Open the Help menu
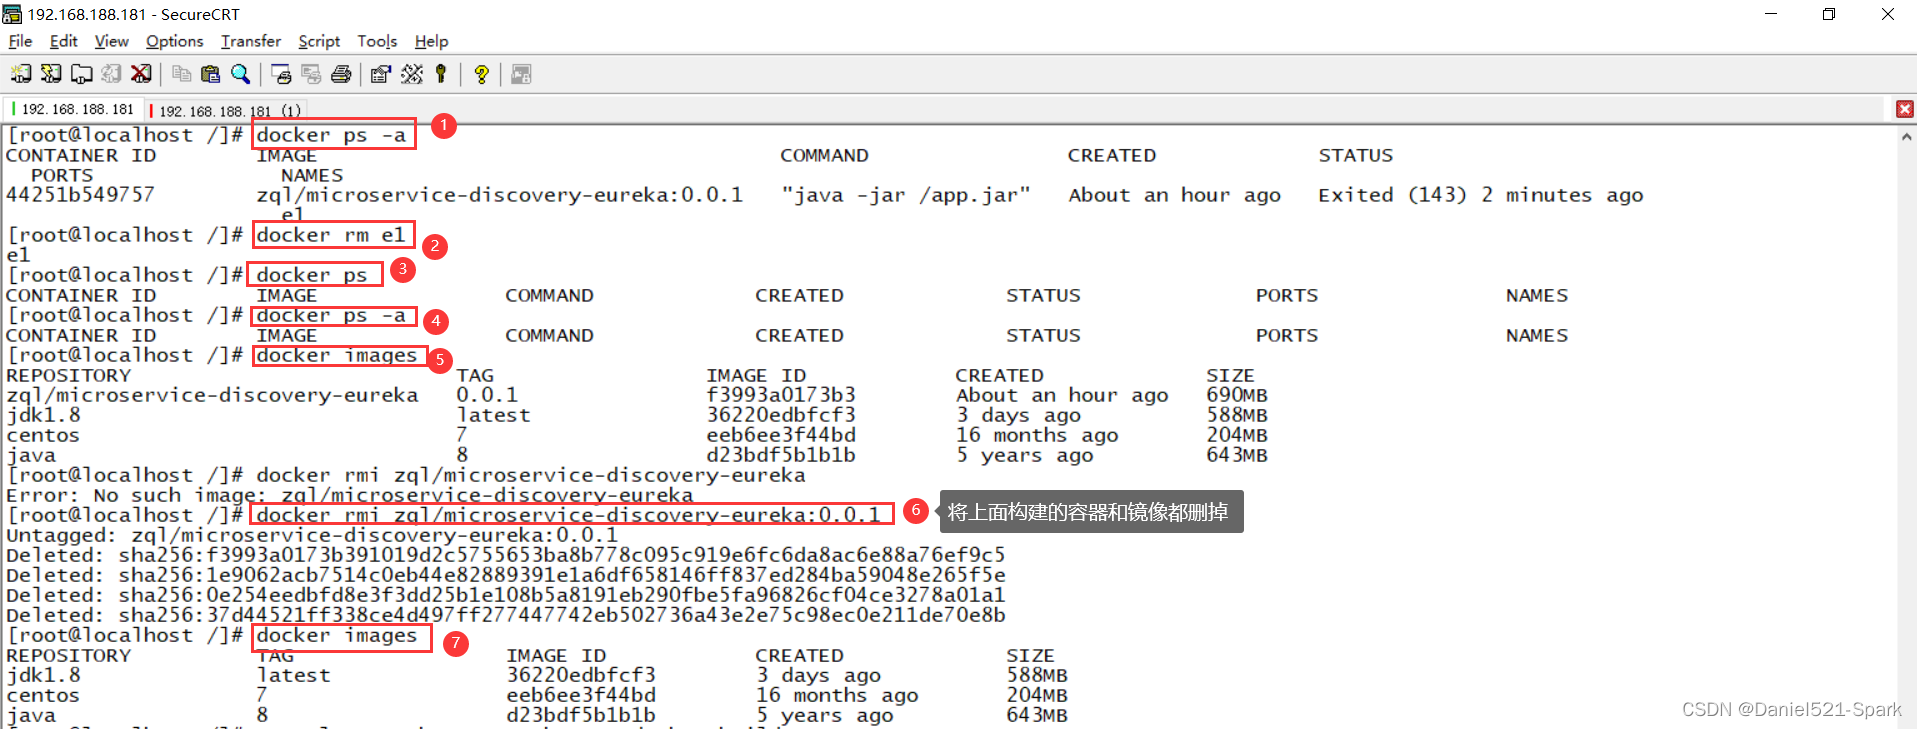 (x=431, y=41)
